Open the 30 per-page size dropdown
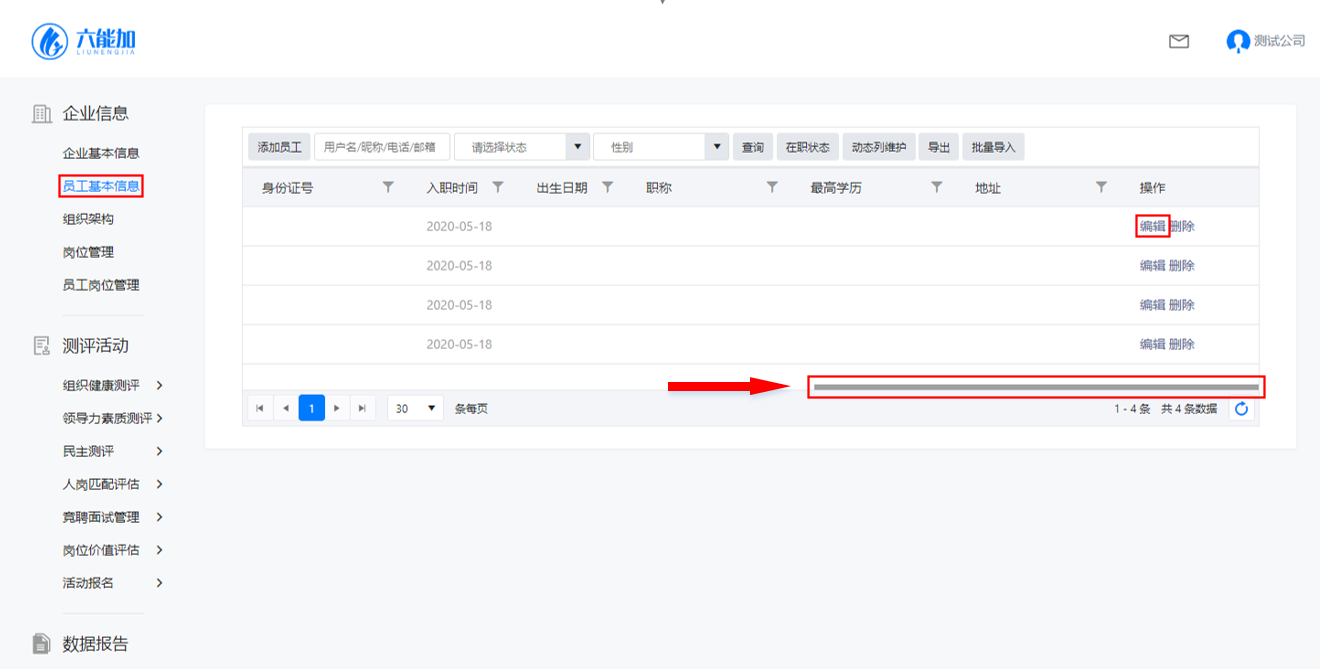1320x669 pixels. 415,408
